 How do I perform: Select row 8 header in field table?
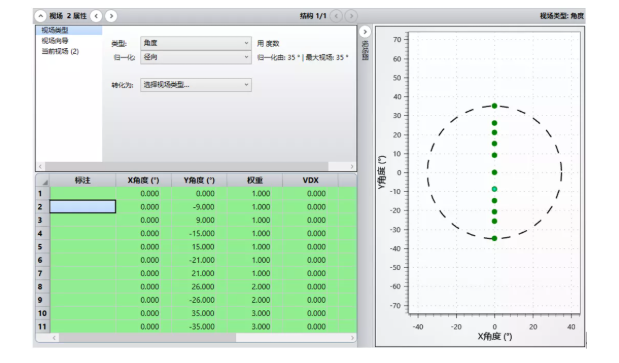42,286
